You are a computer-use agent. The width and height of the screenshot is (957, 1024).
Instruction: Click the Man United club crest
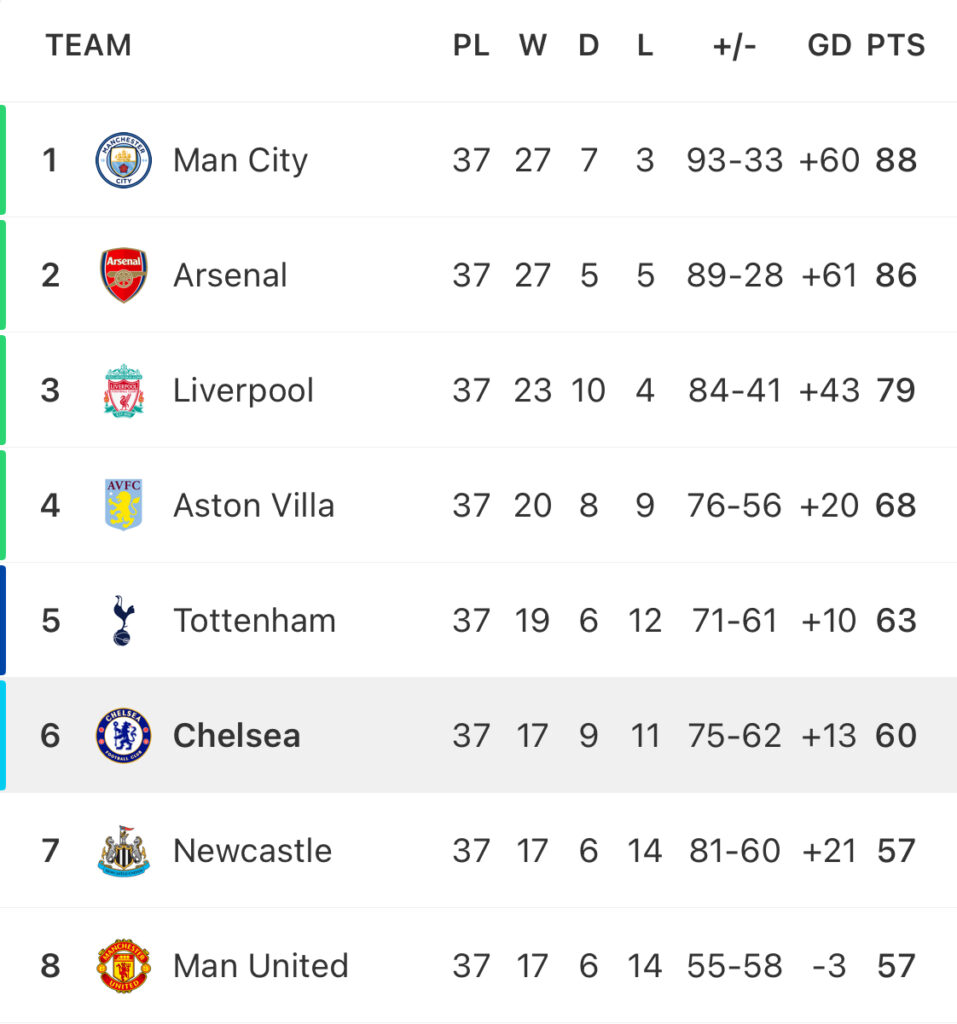[x=123, y=965]
